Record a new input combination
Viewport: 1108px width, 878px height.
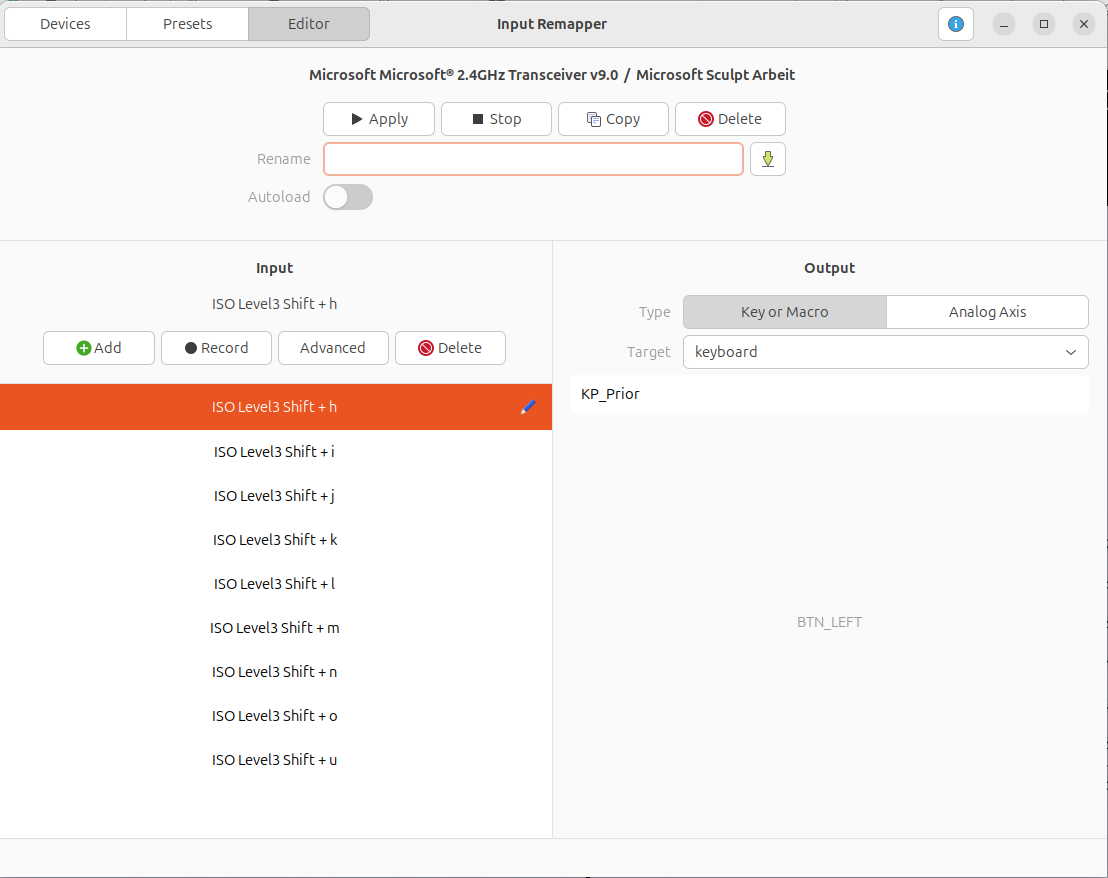[x=216, y=348]
